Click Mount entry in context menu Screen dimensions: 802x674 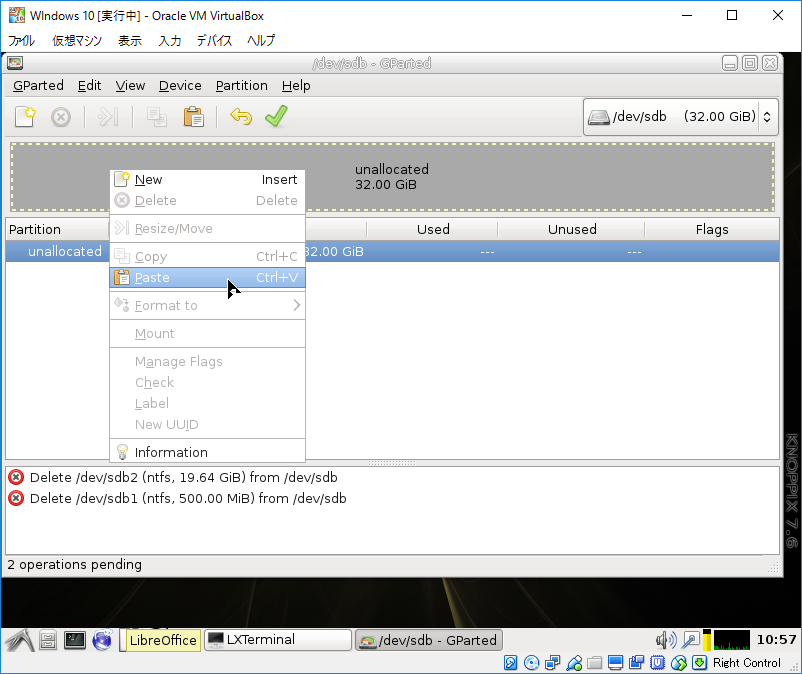[x=207, y=333]
